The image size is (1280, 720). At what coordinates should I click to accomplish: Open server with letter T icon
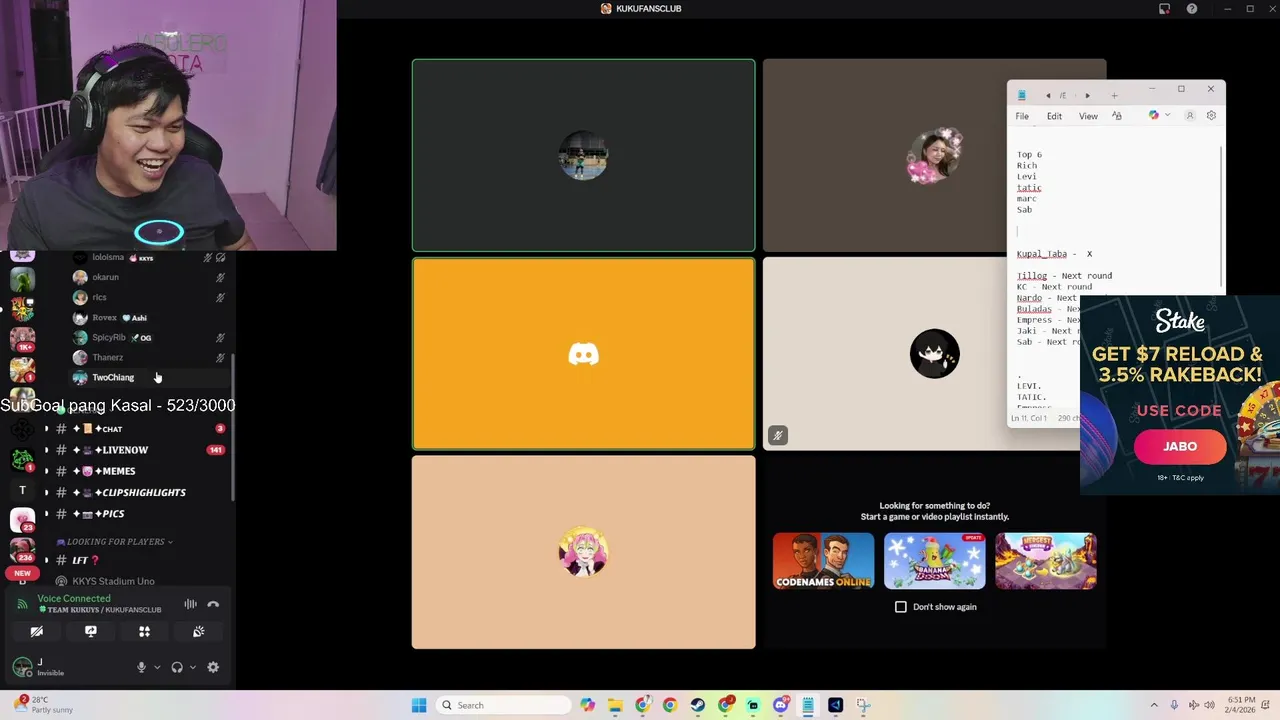(22, 490)
